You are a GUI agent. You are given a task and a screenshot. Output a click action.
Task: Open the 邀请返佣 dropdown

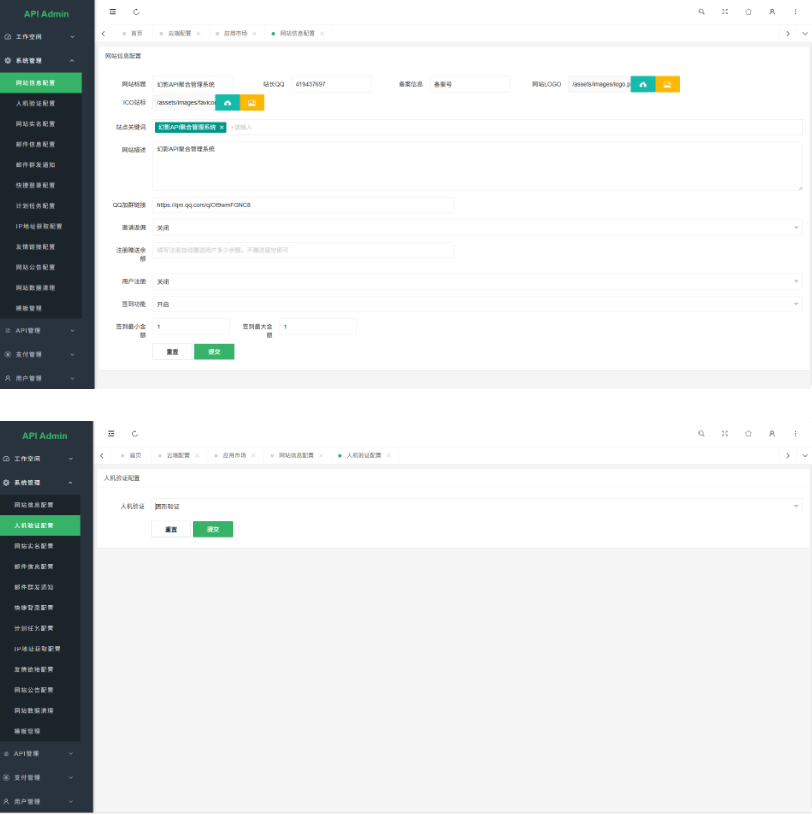[x=478, y=228]
